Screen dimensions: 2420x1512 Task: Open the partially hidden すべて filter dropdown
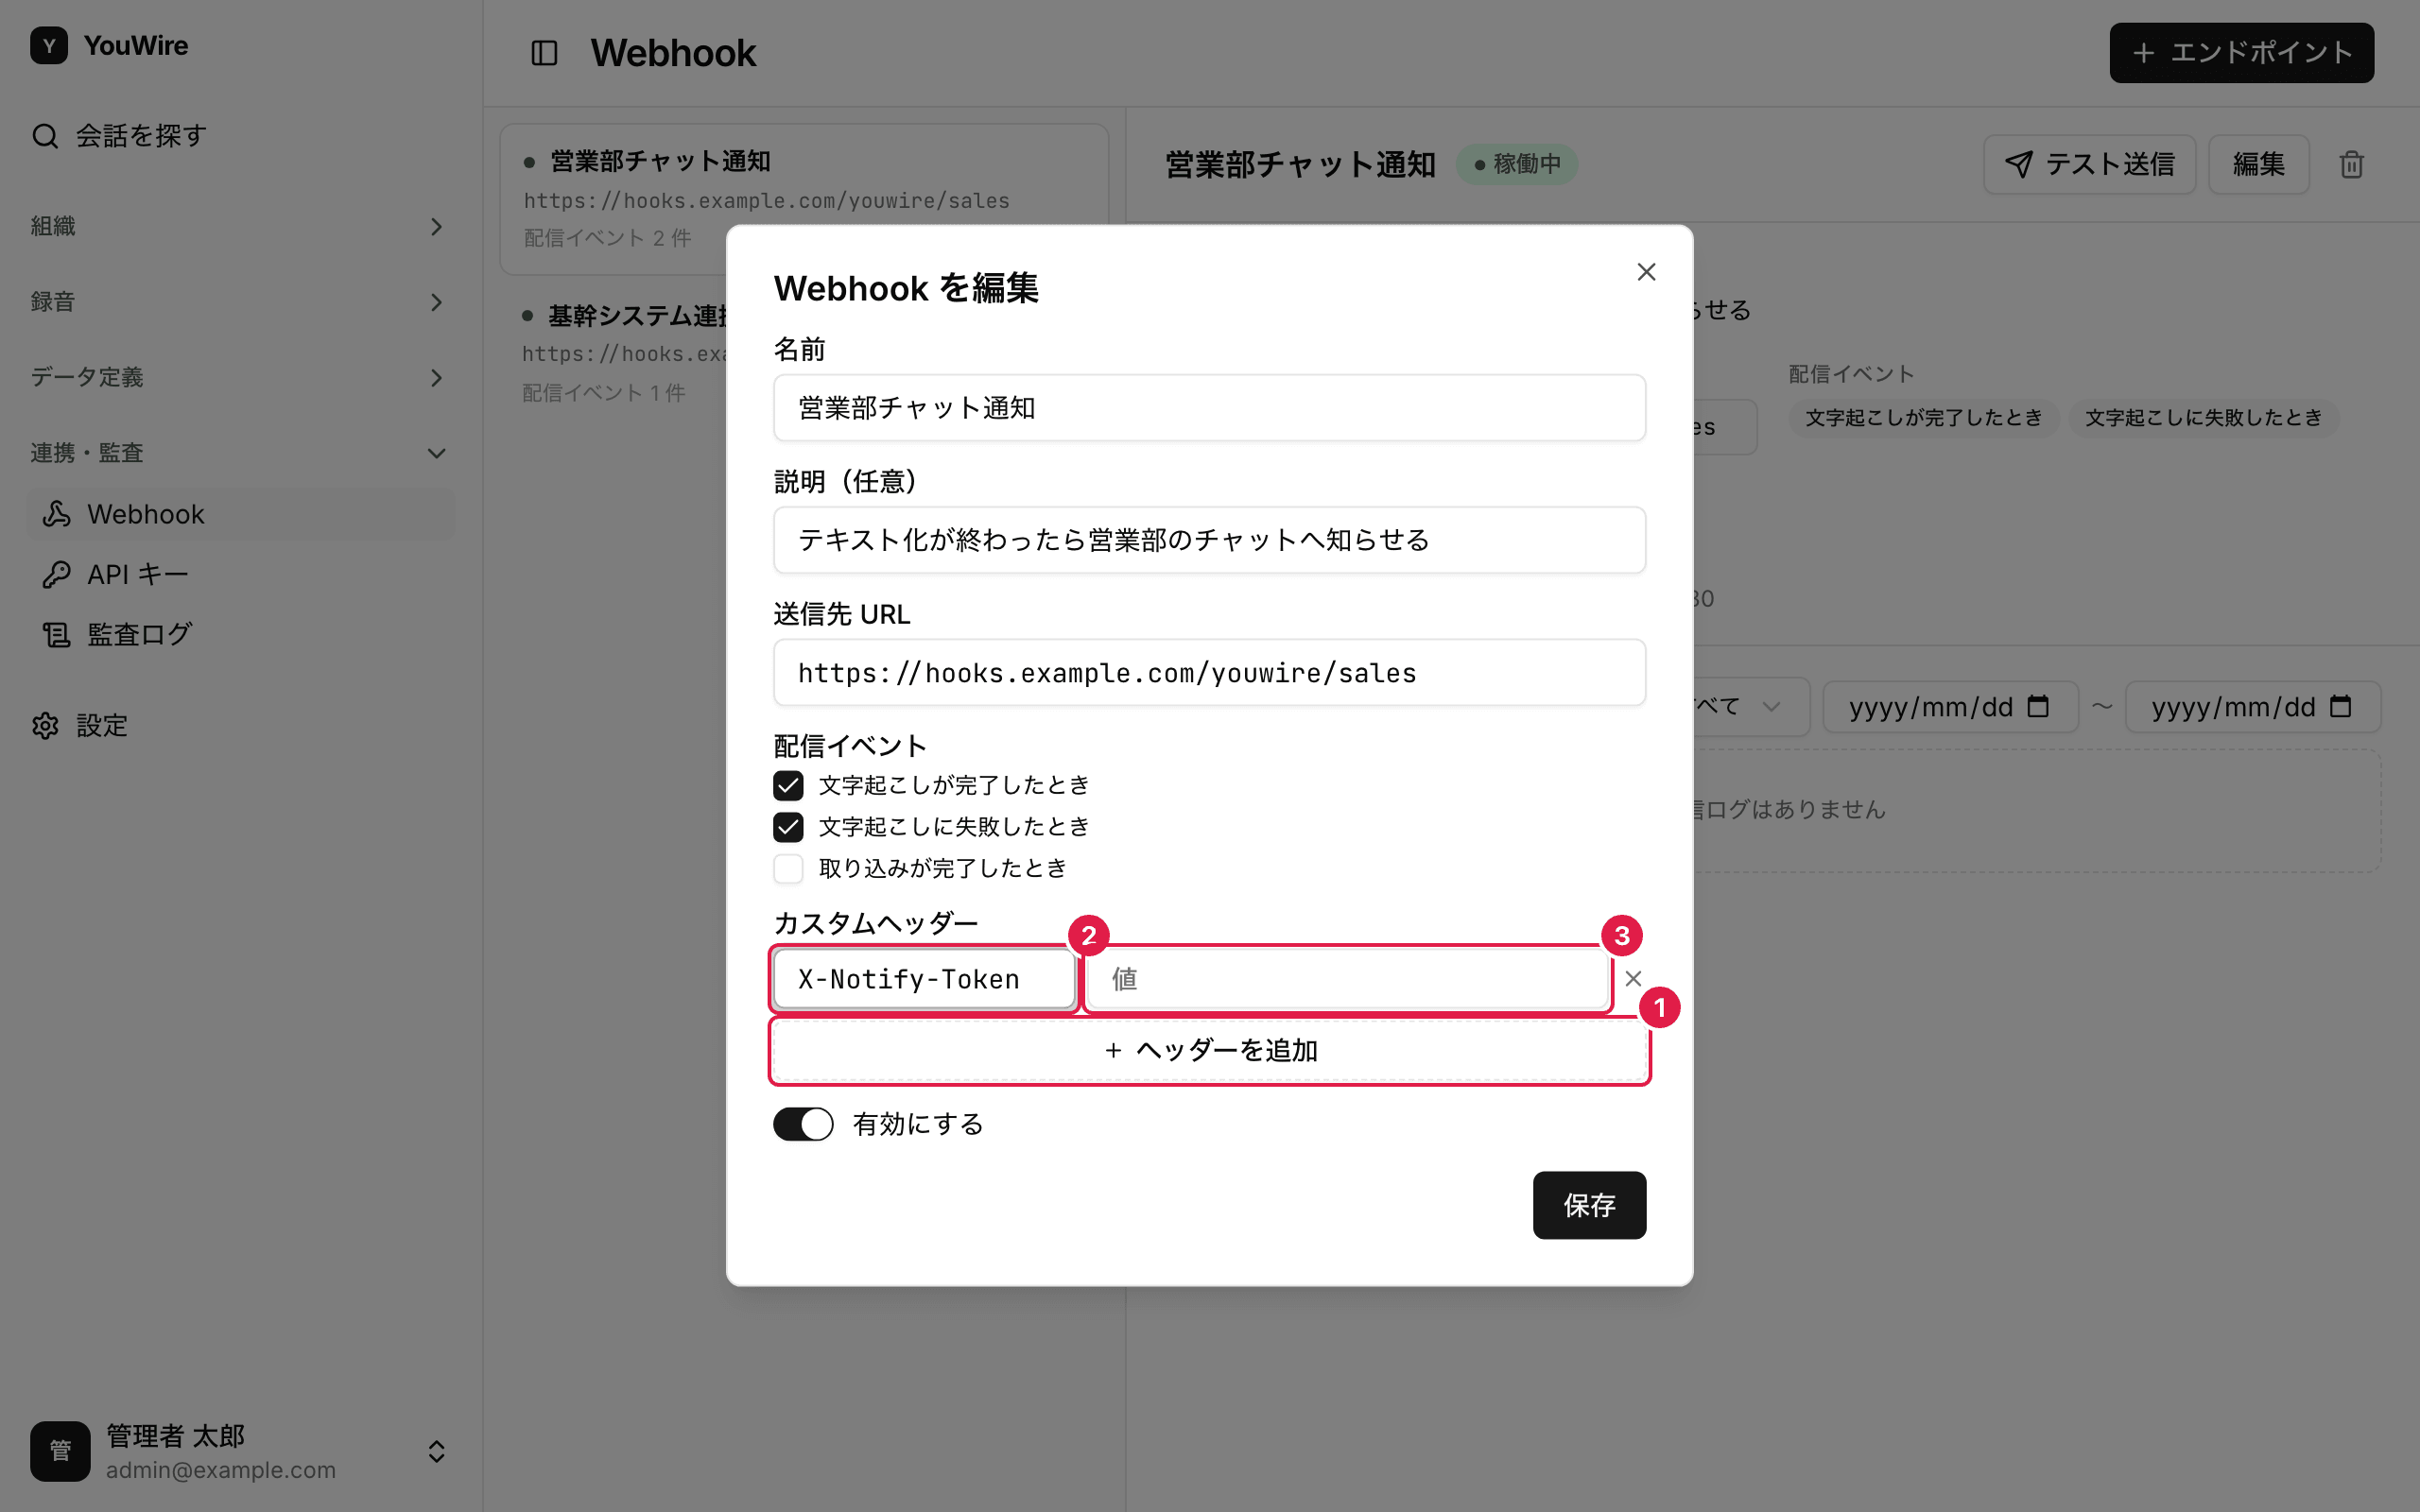tap(1751, 707)
